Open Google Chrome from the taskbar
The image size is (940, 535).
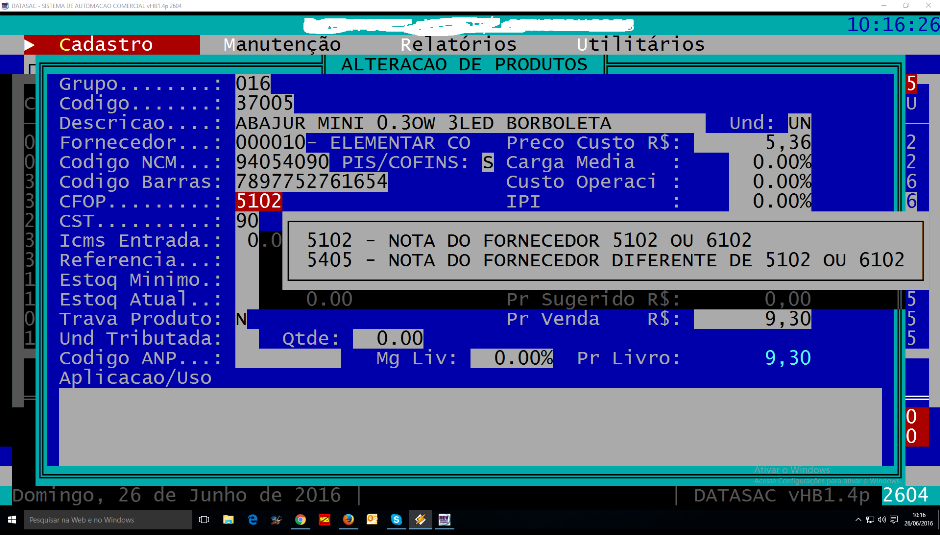click(x=300, y=519)
